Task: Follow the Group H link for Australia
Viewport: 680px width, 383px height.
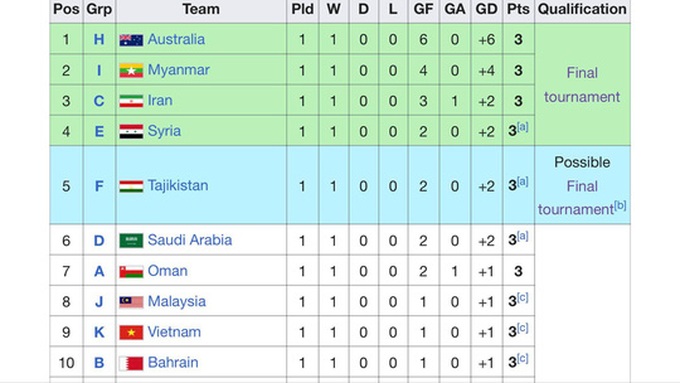Action: click(x=99, y=39)
